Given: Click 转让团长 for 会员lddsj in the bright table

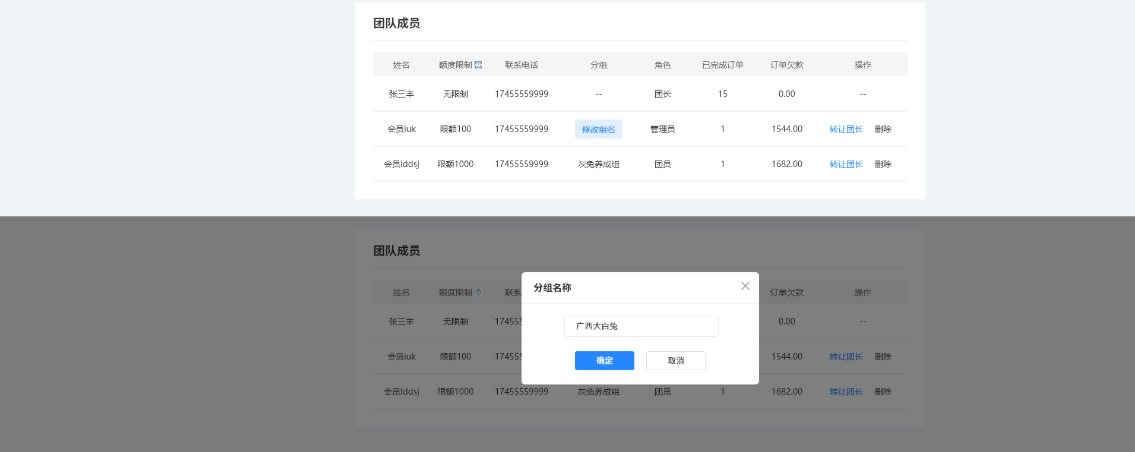Looking at the screenshot, I should [845, 164].
